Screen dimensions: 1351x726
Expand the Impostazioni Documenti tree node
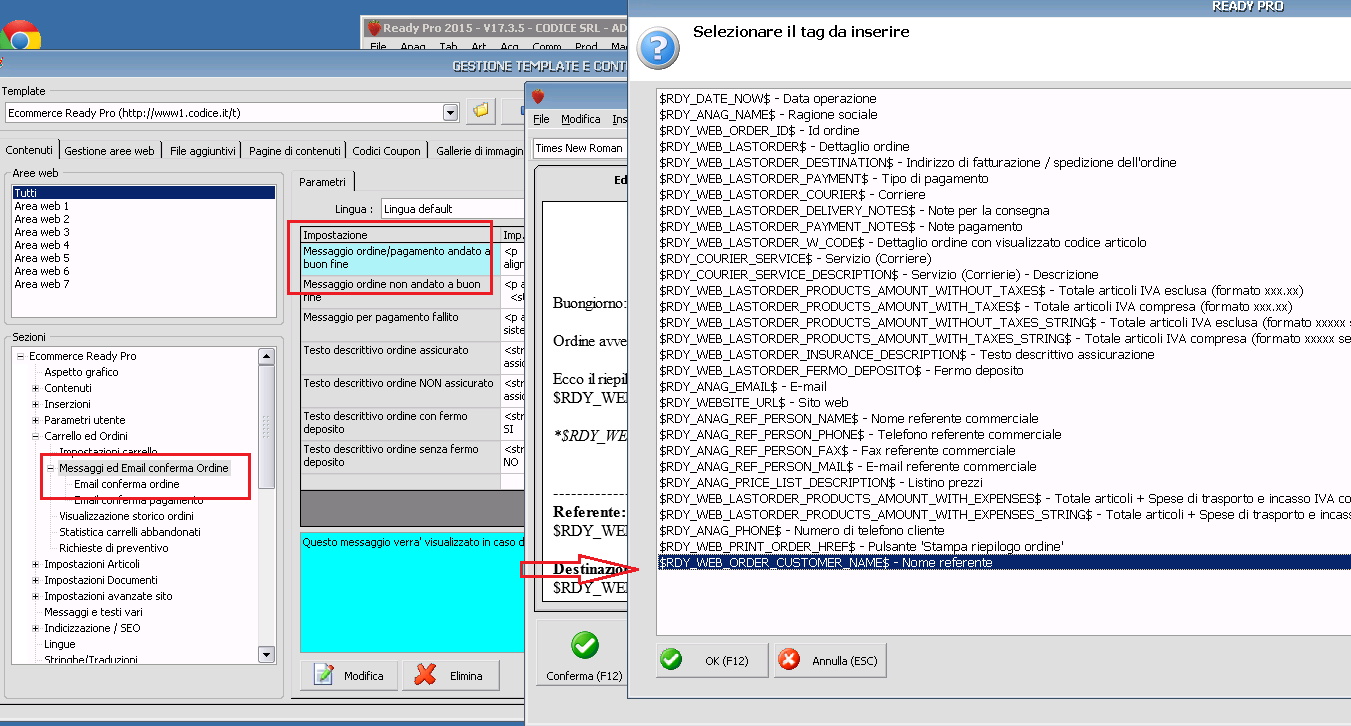click(36, 580)
